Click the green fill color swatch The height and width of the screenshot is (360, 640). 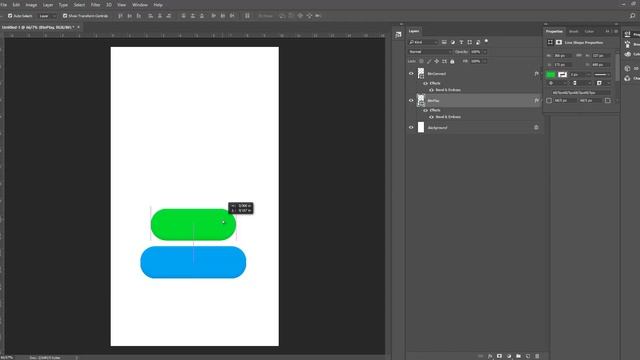coord(551,74)
